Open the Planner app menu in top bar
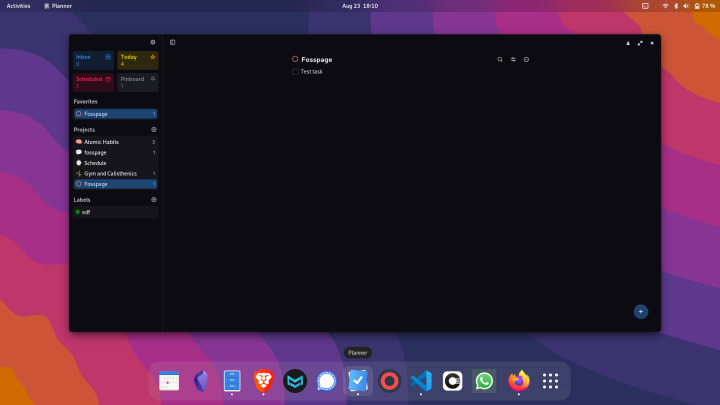This screenshot has width=720, height=405. (58, 6)
